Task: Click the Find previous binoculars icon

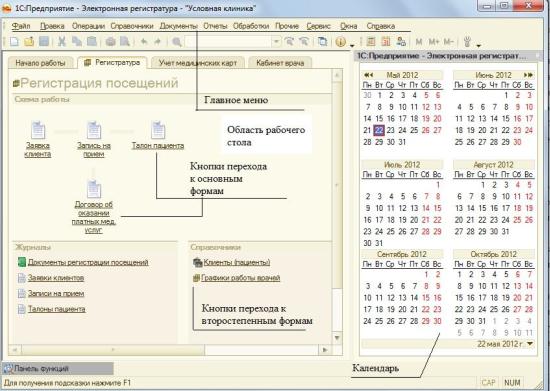Action: point(304,42)
